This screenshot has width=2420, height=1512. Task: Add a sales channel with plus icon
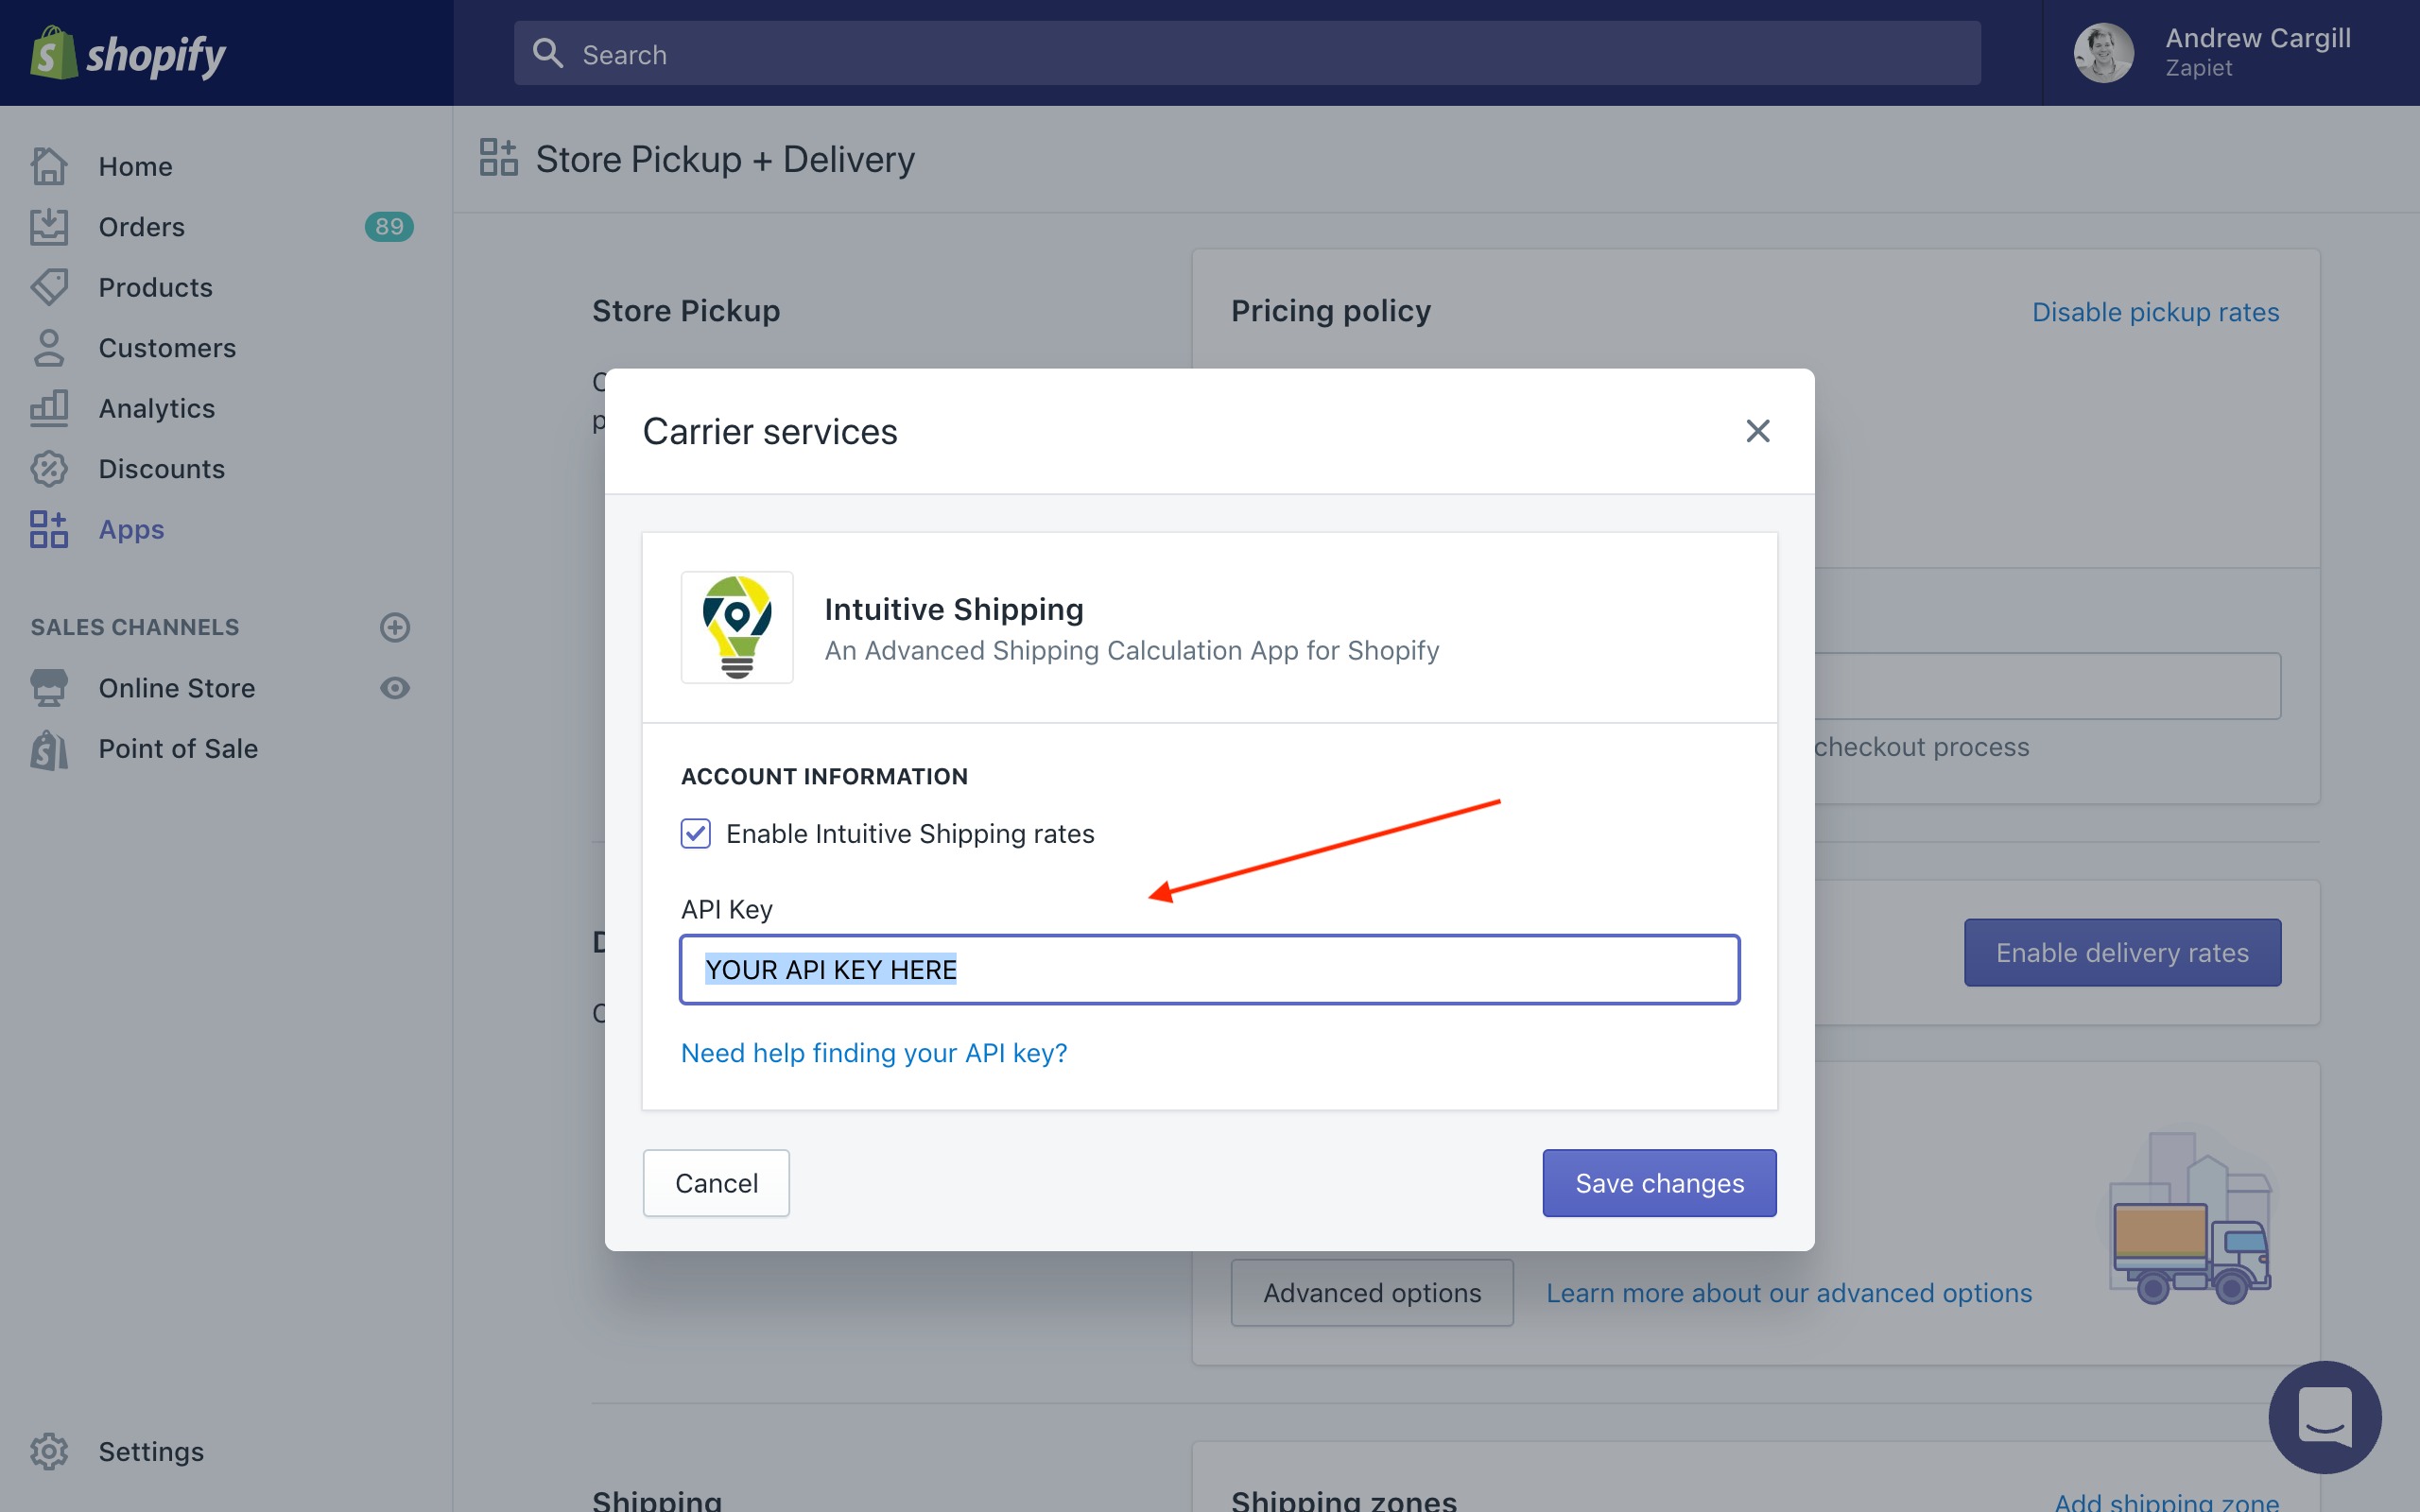tap(395, 627)
